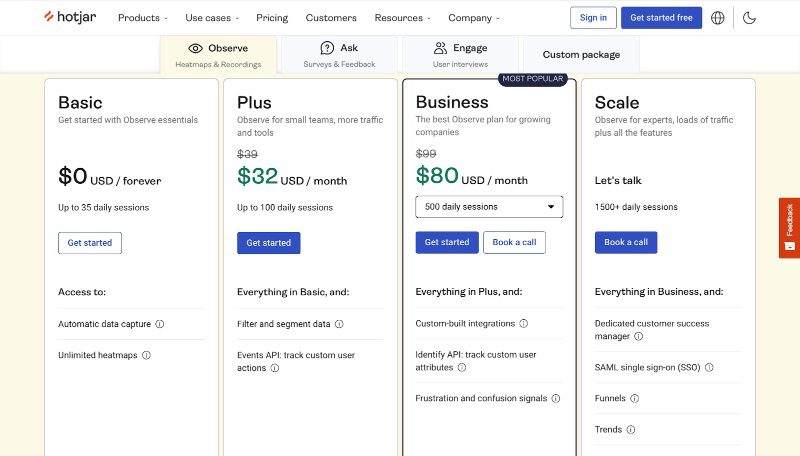The height and width of the screenshot is (456, 800).
Task: Click the $0 USD / forever price
Action: (x=110, y=176)
